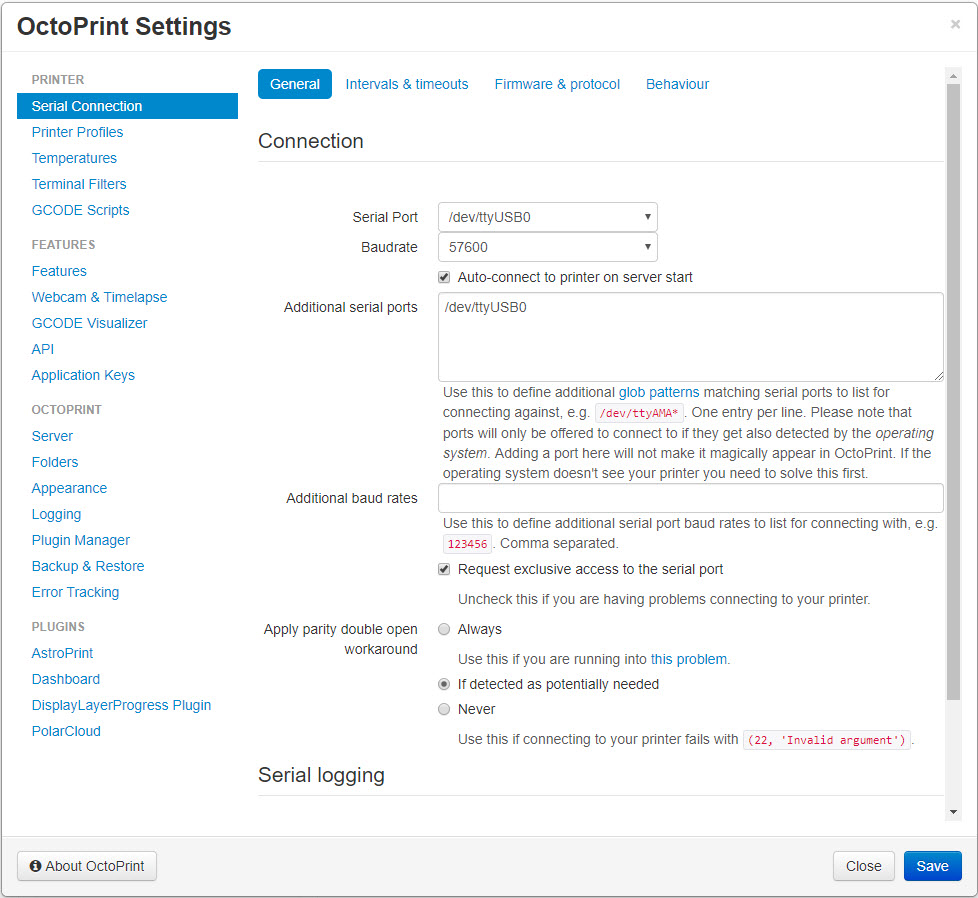
Task: Open the Server settings page
Action: point(52,437)
